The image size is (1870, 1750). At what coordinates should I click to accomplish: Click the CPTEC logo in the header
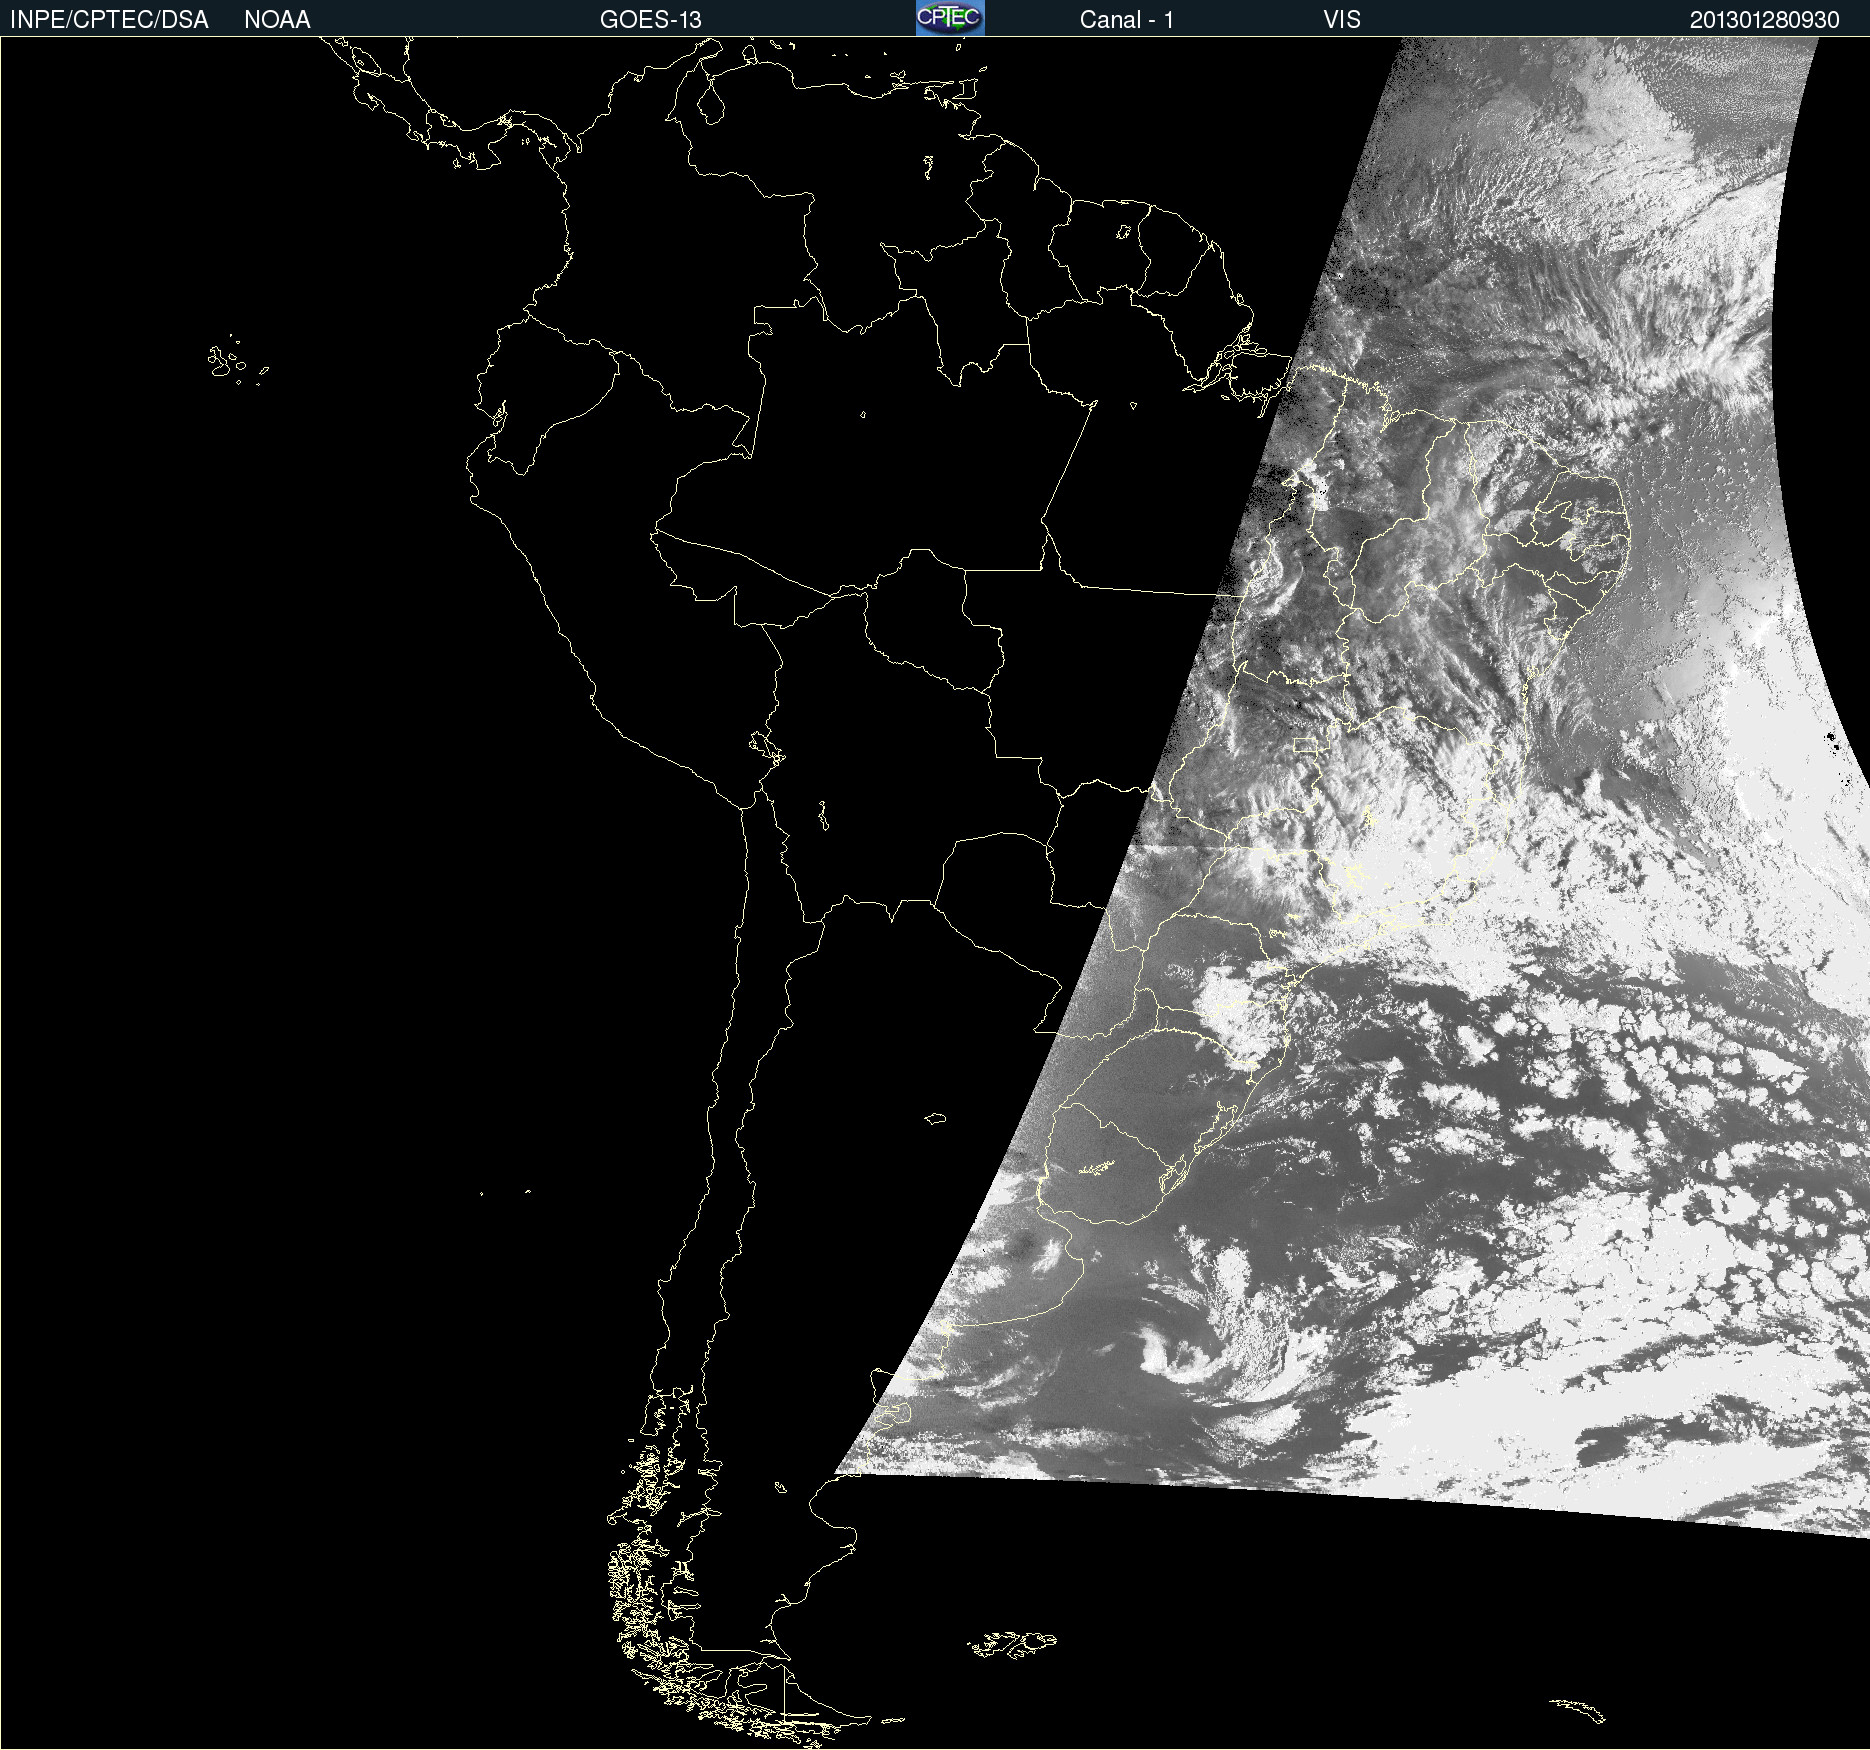click(950, 18)
